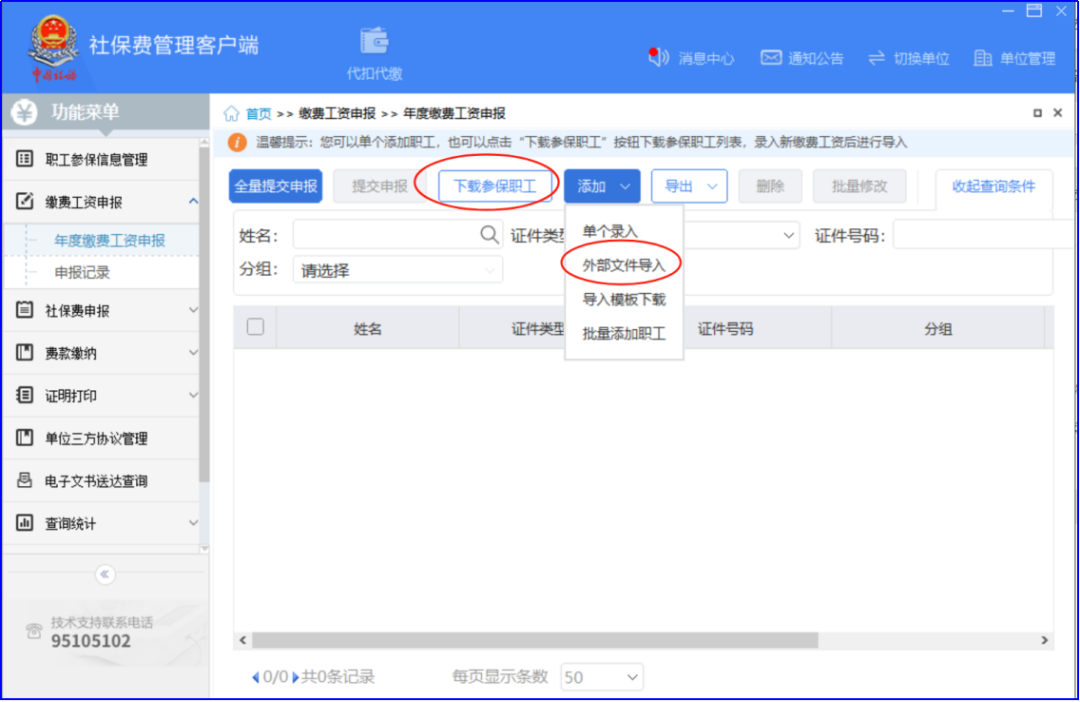Collapse sidebar with double-arrow icon
The image size is (1080, 702).
[x=105, y=574]
